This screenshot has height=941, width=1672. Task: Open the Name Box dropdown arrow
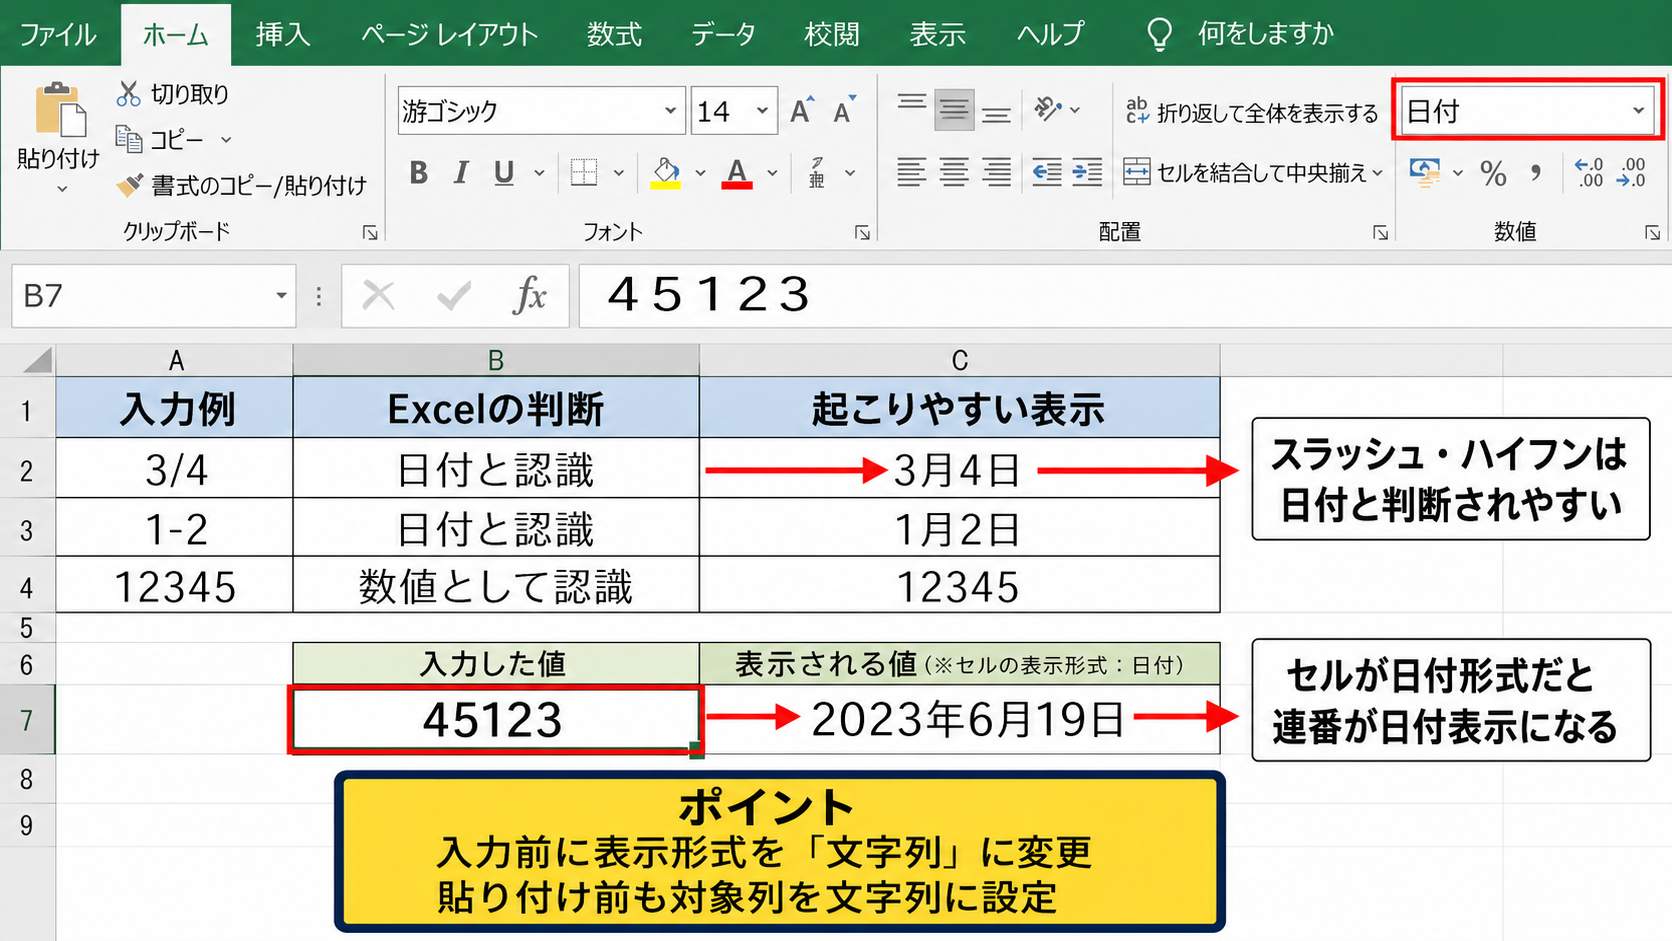281,296
